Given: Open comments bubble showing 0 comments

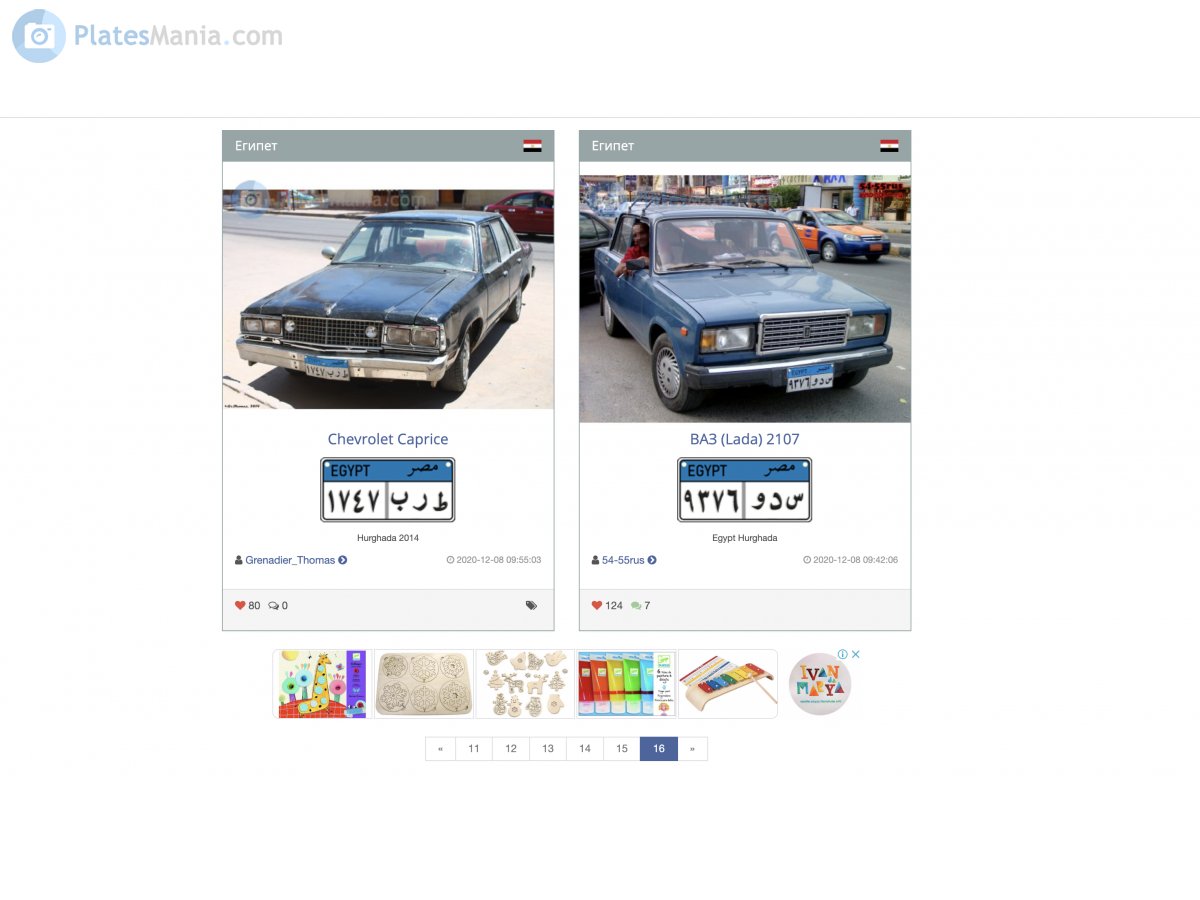Looking at the screenshot, I should [x=273, y=605].
